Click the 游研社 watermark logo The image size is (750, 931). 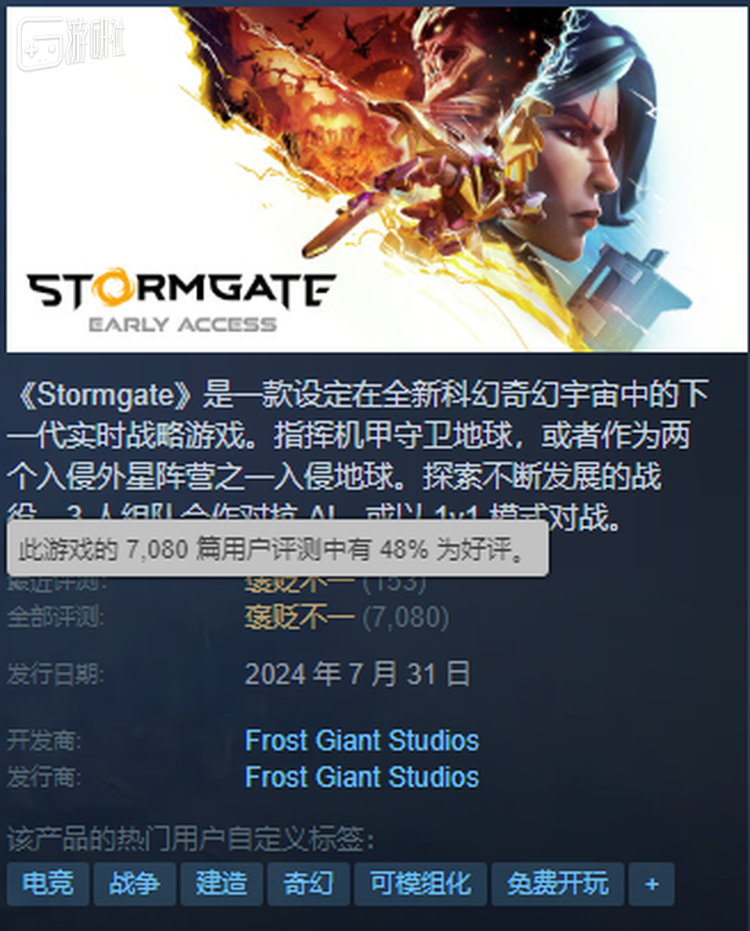click(x=71, y=43)
